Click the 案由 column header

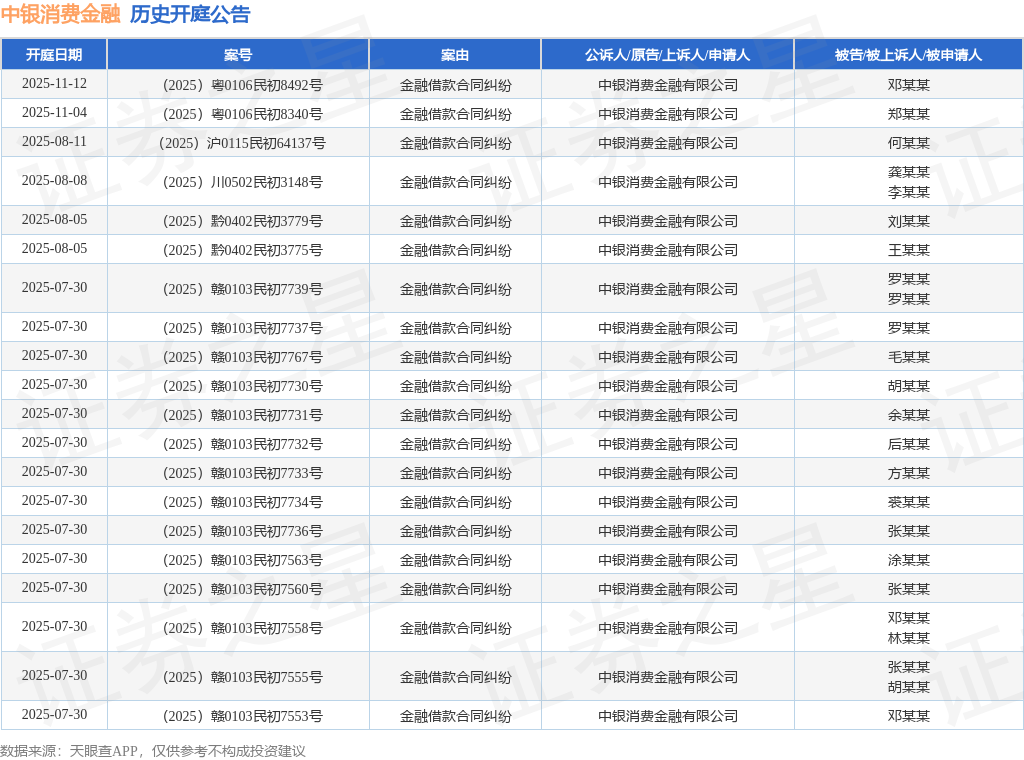455,55
